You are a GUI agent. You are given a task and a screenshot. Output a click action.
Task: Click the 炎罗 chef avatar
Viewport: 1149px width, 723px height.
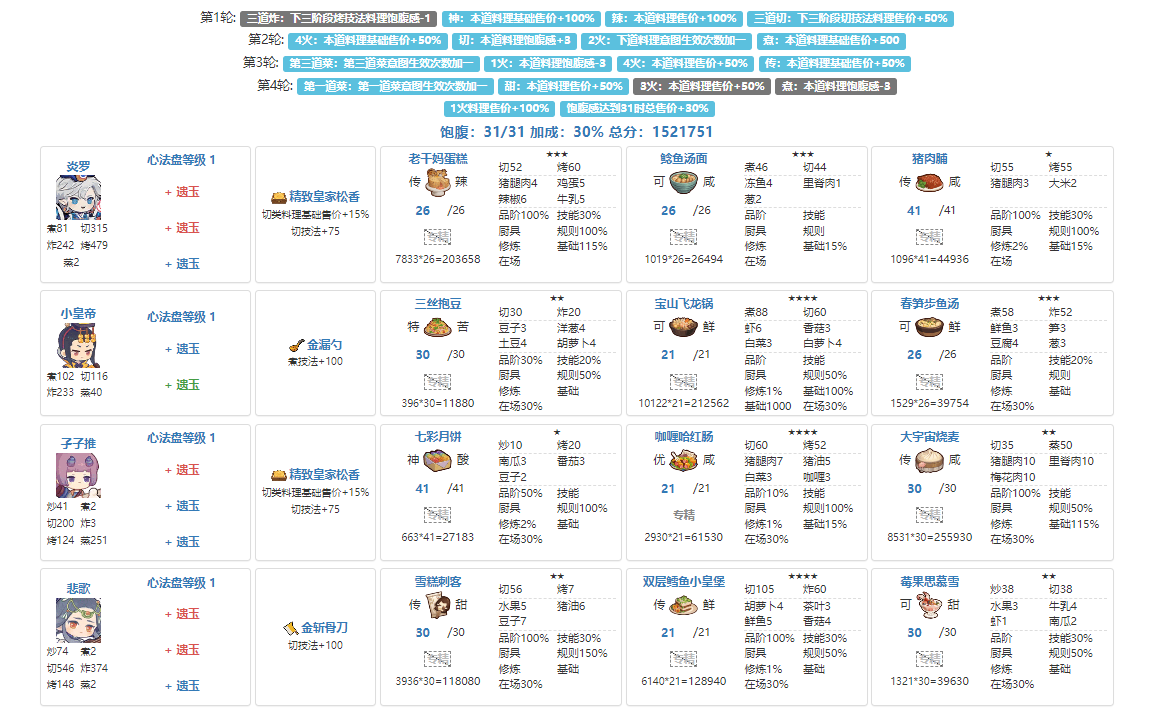coord(78,198)
